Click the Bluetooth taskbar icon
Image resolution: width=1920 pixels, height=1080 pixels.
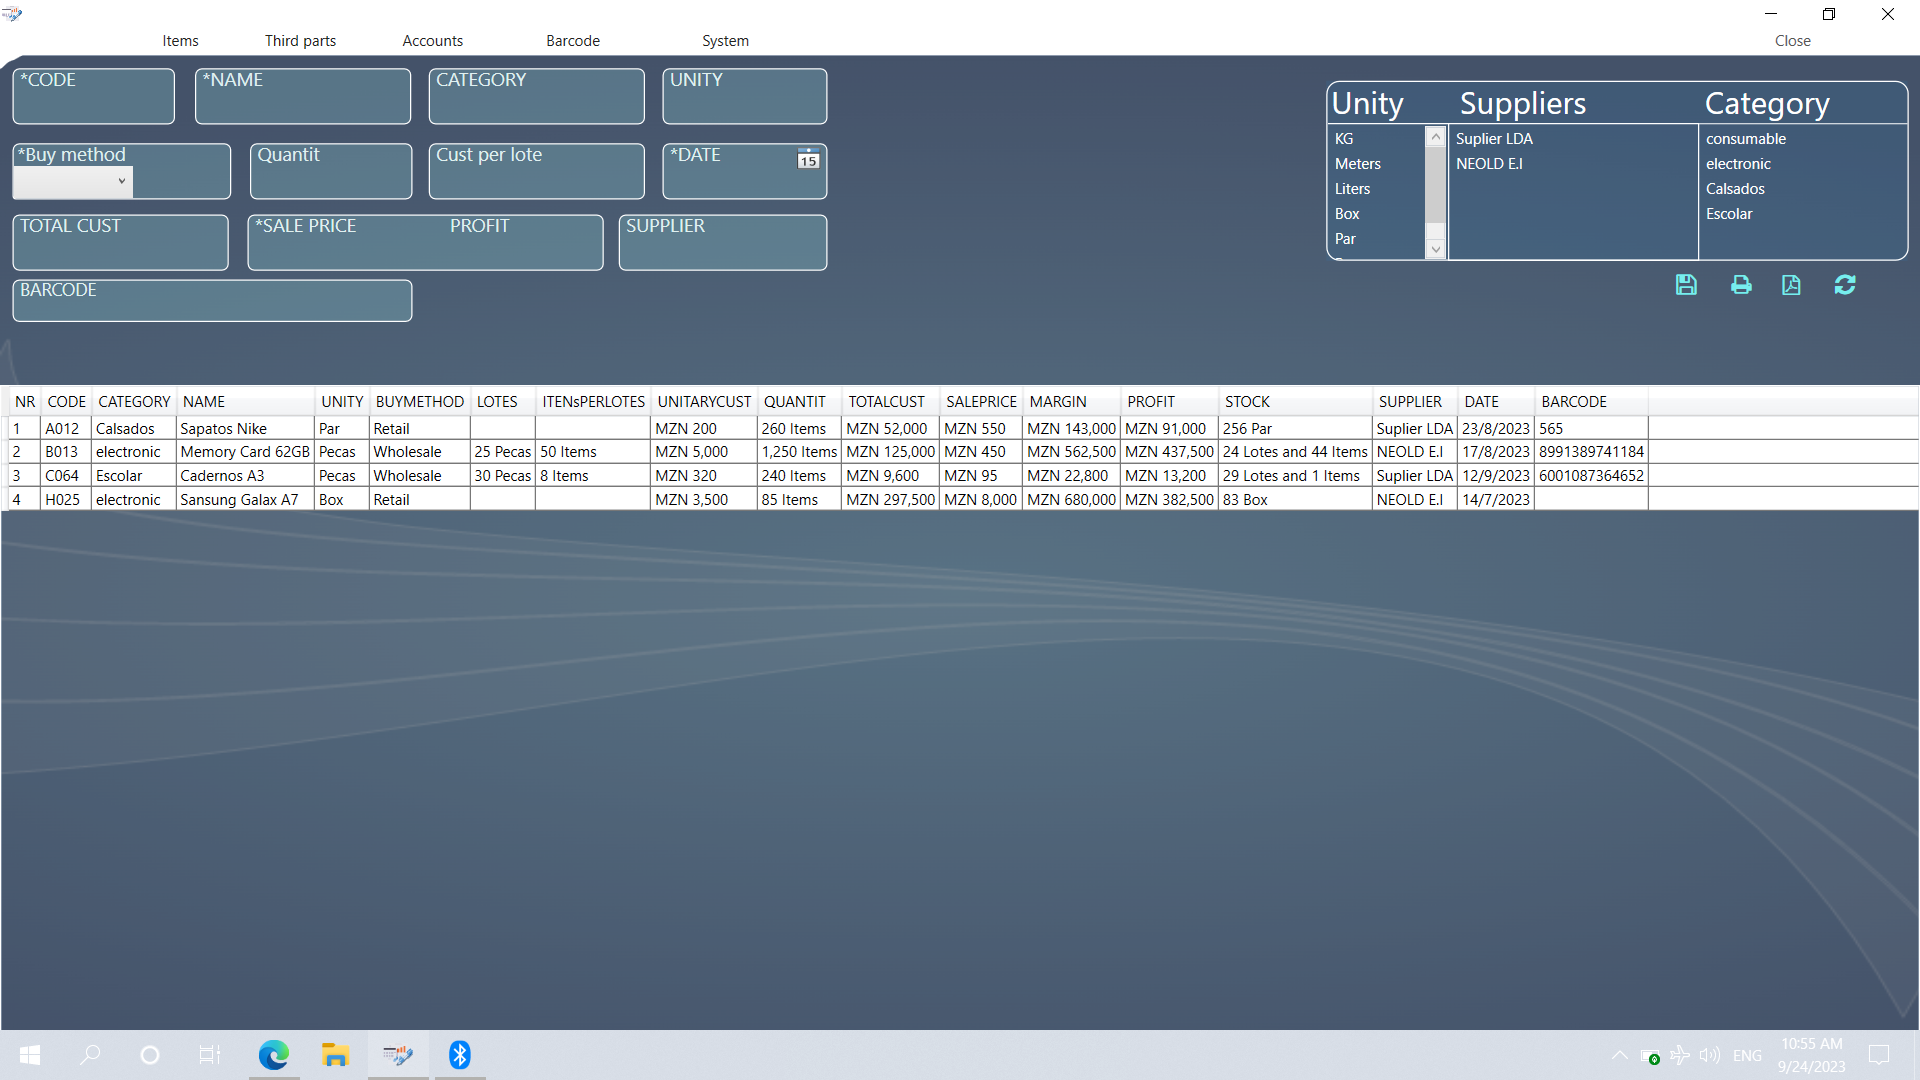(x=460, y=1055)
